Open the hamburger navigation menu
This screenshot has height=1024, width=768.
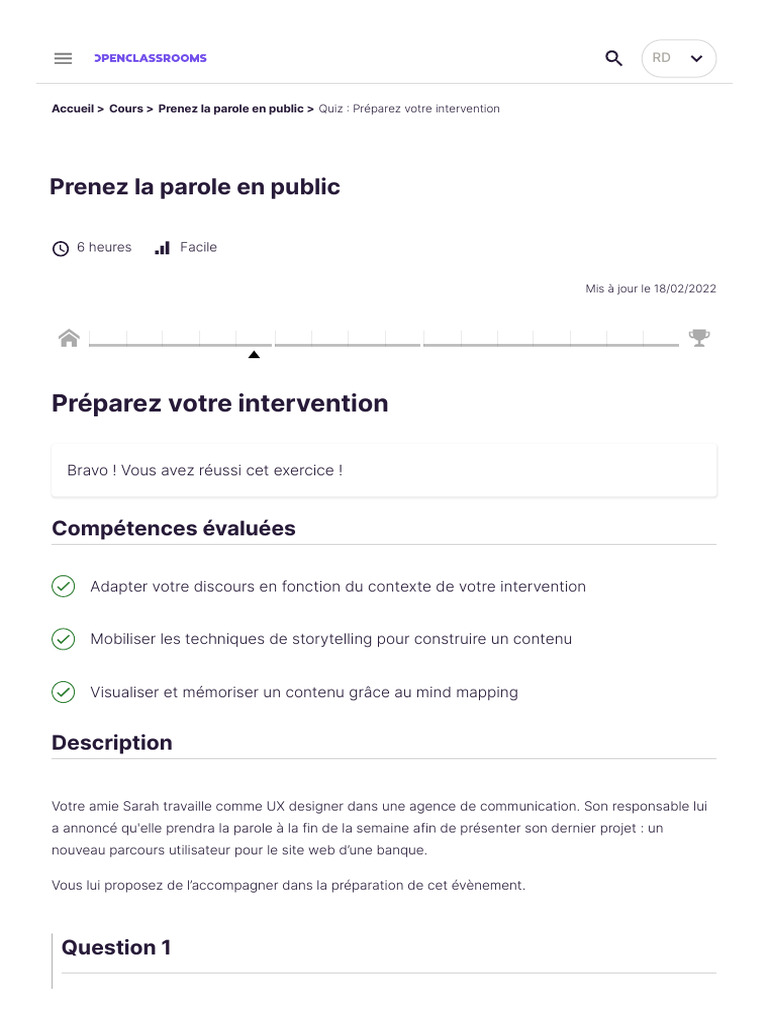(63, 58)
